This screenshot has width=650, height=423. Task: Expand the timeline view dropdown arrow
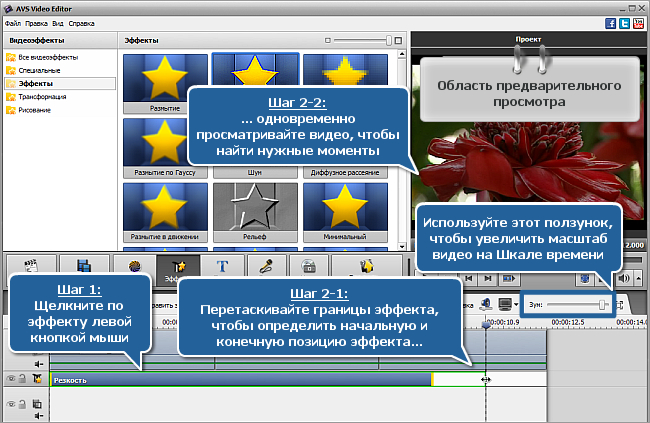coord(516,305)
